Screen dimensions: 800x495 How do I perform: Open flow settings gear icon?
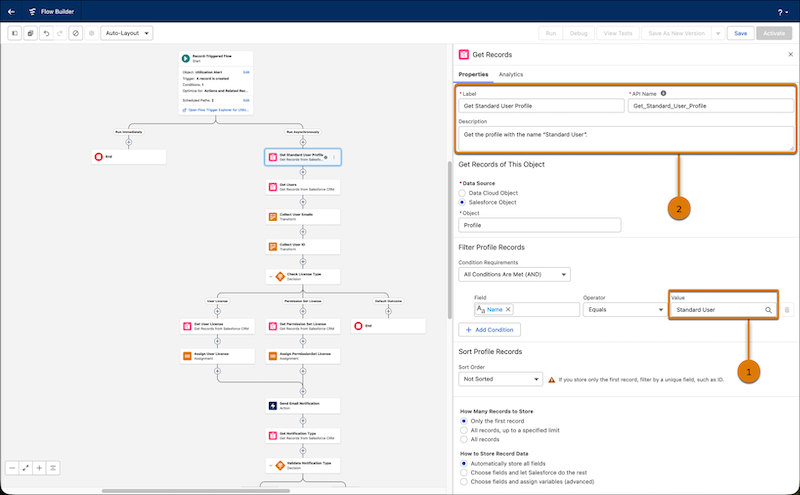[x=92, y=33]
